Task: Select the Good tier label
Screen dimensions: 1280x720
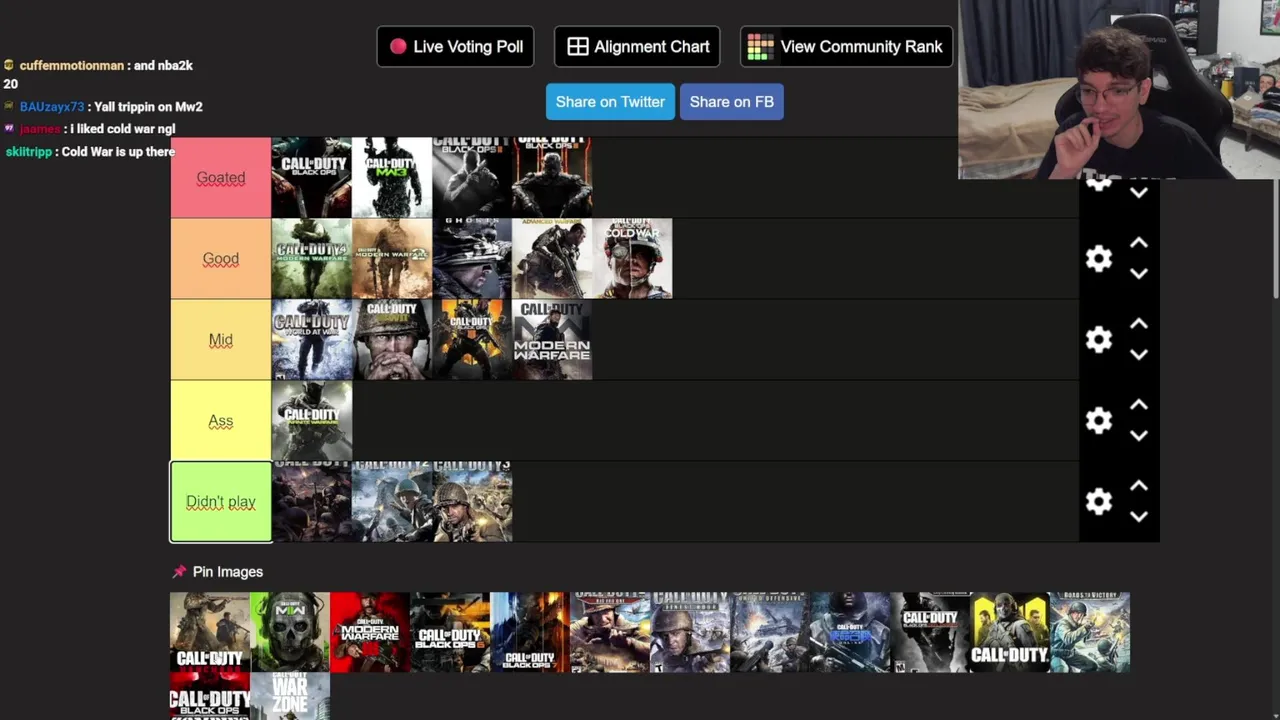Action: tap(221, 259)
